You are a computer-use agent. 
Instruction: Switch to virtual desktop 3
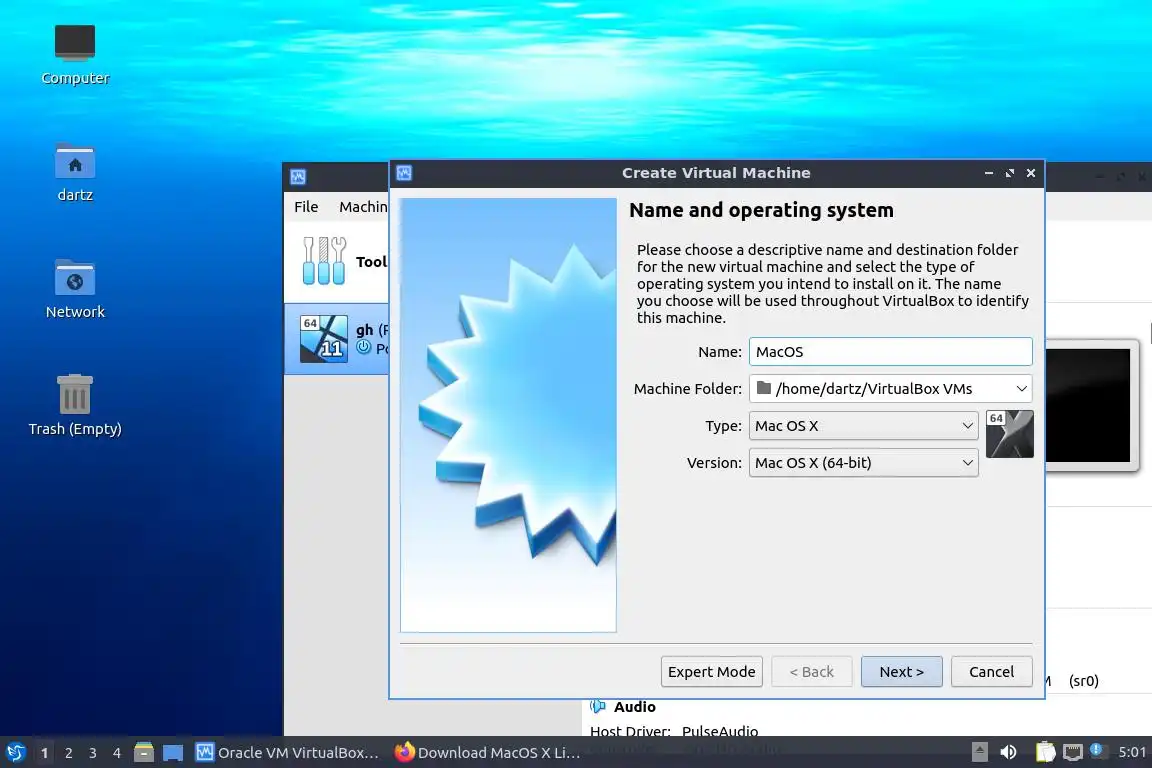pyautogui.click(x=93, y=753)
